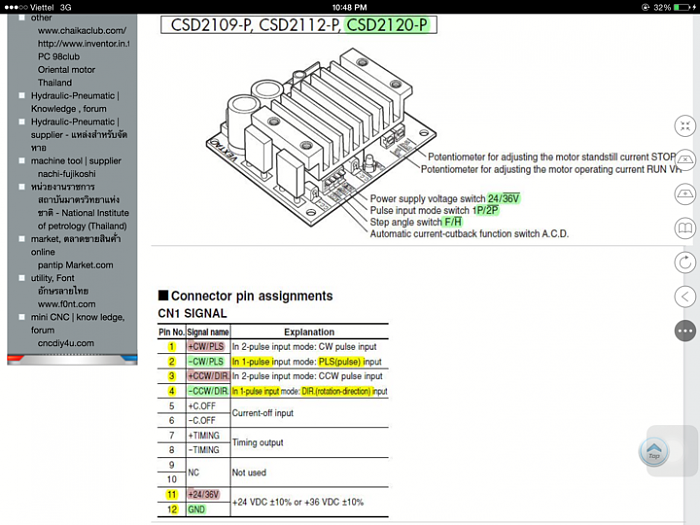Open new tab with the plus tab icon
The image size is (700, 525).
(685, 194)
